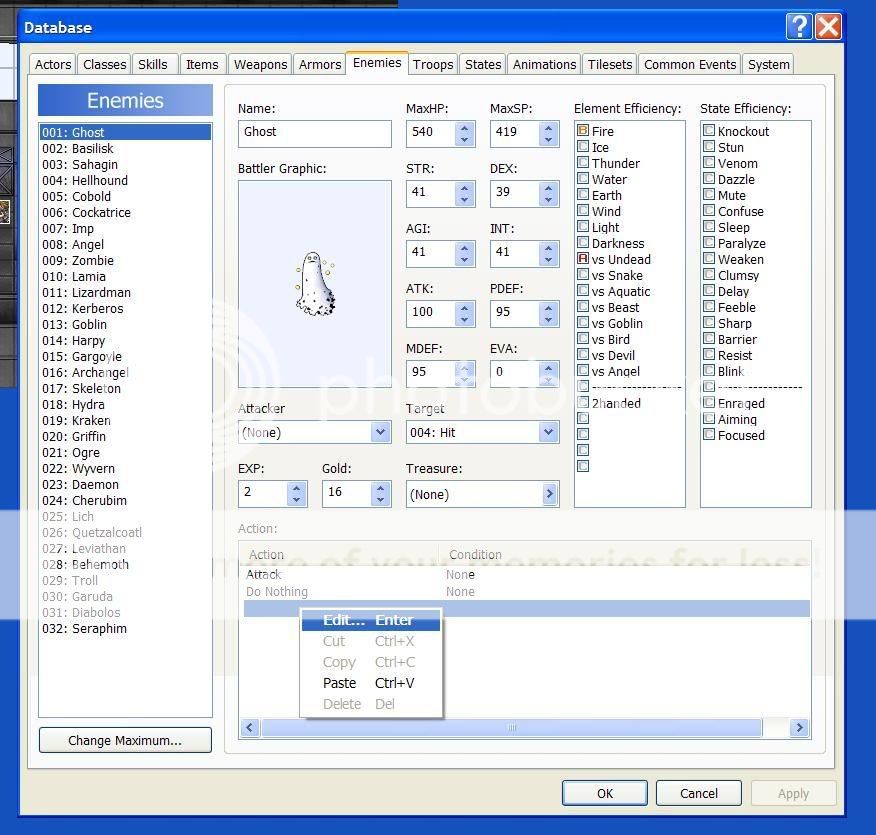This screenshot has width=876, height=835.
Task: Click the vs Undead efficiency box
Action: [583, 259]
